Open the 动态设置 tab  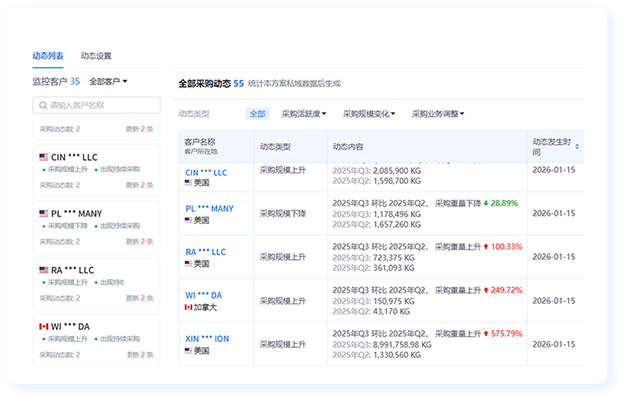pos(96,56)
